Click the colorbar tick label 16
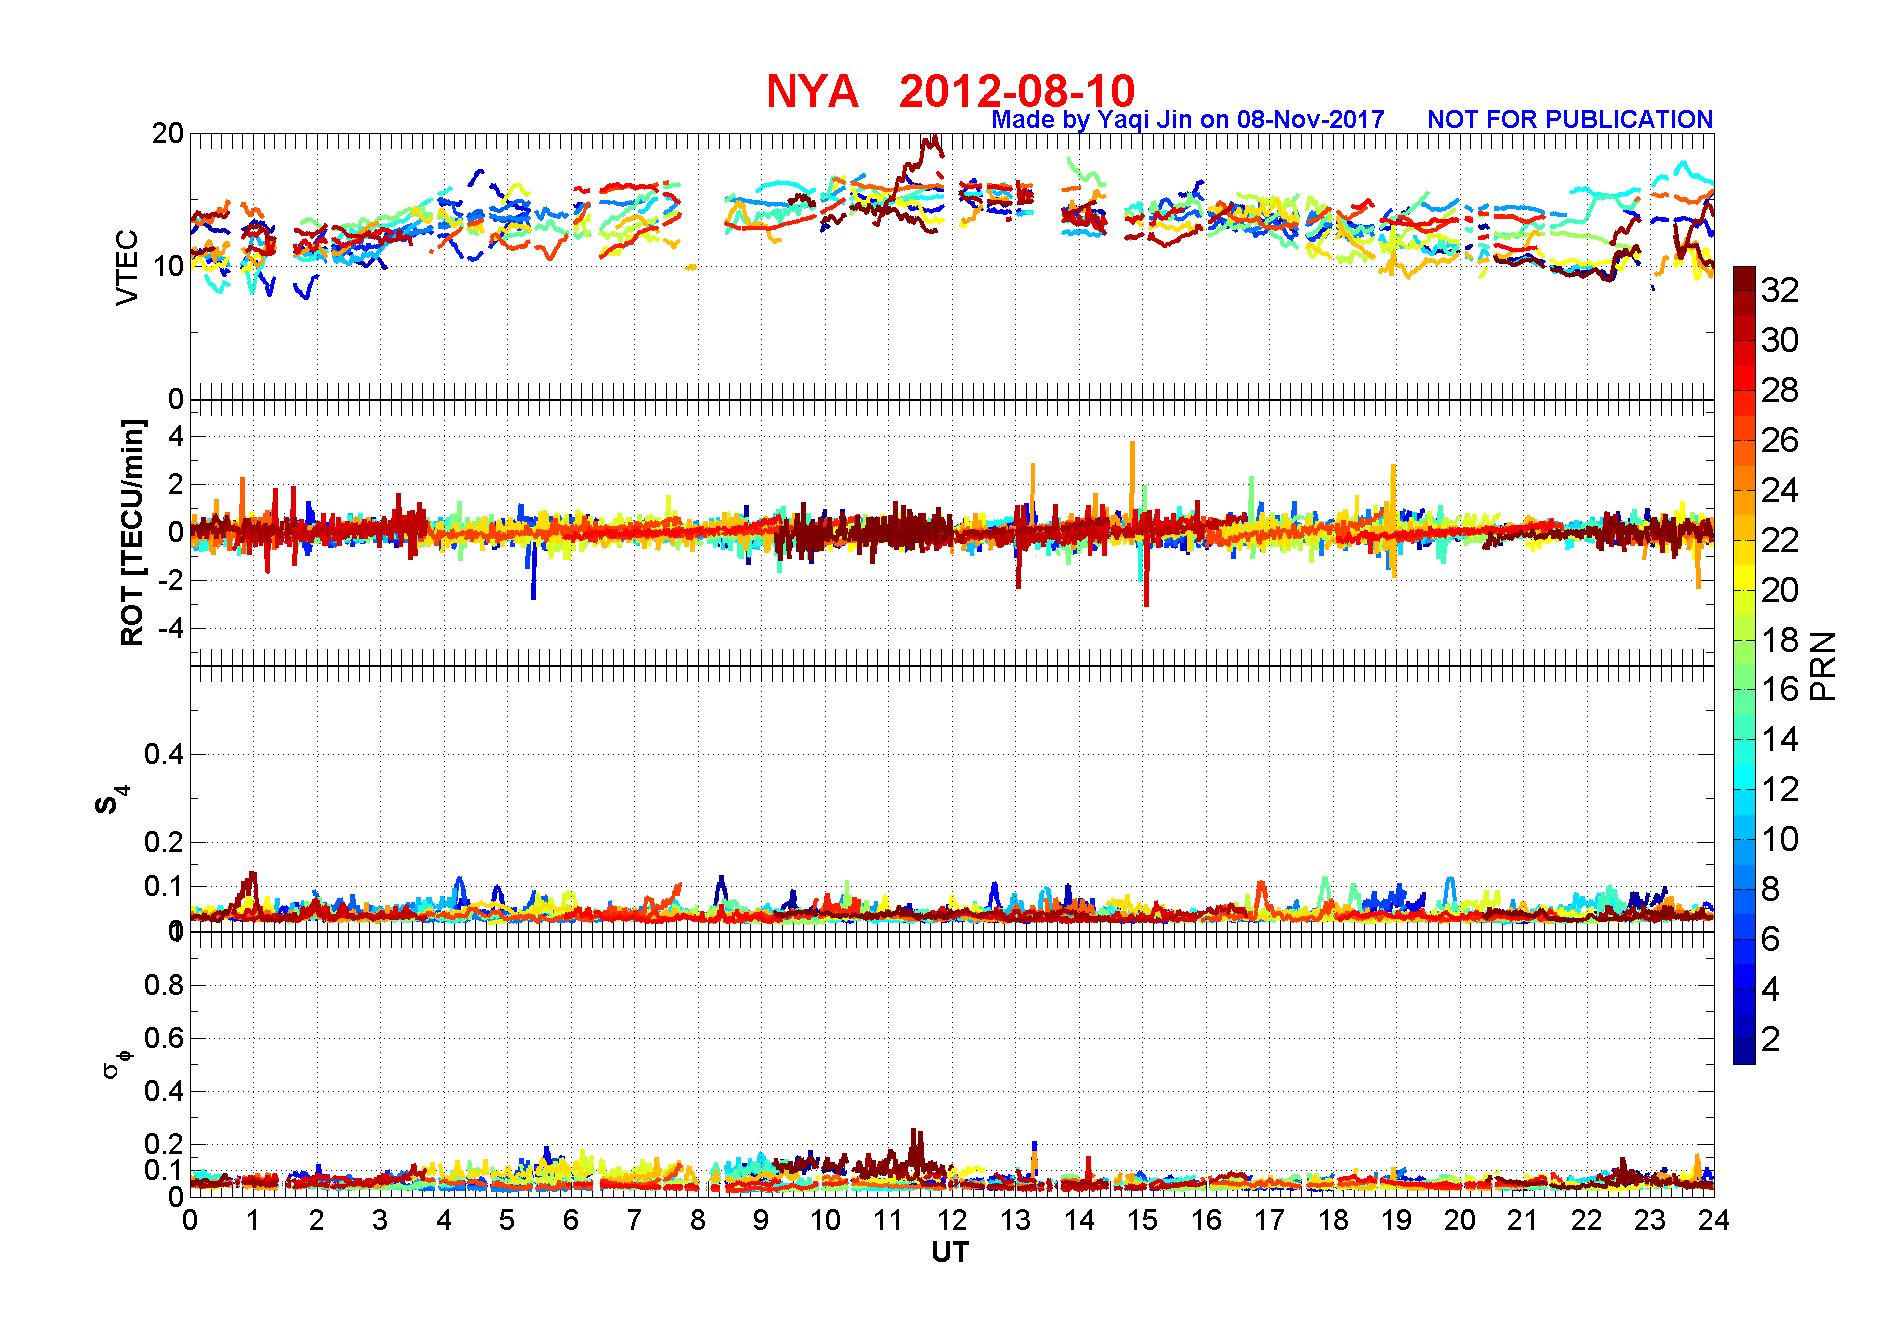The image size is (1904, 1330). (1780, 689)
